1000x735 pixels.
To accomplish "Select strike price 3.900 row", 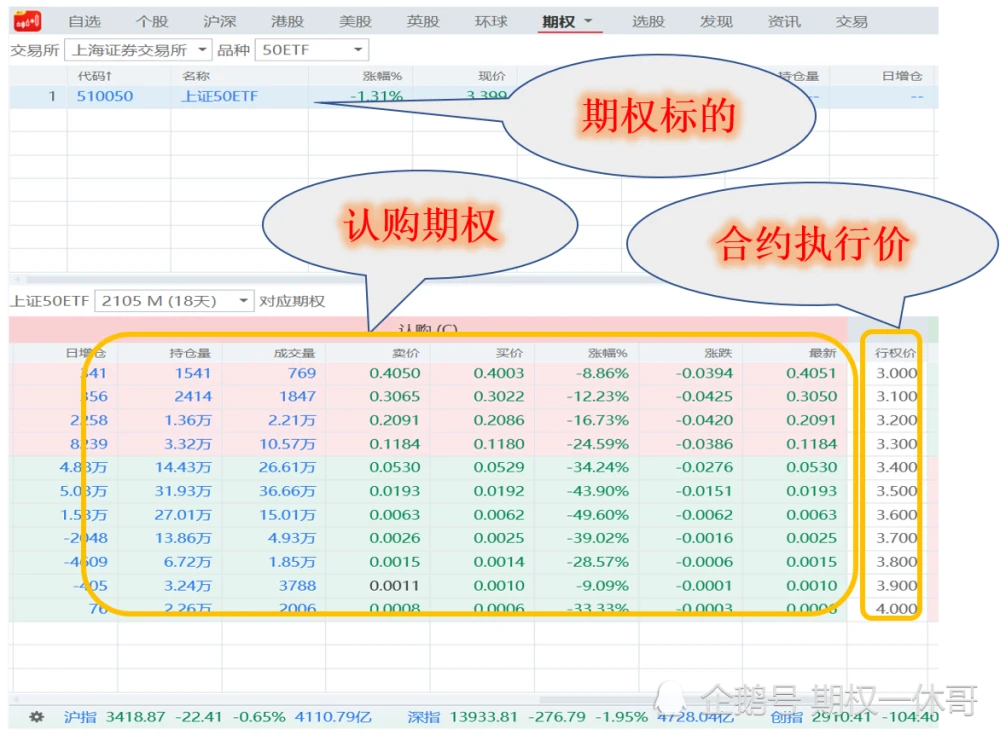I will tap(897, 586).
